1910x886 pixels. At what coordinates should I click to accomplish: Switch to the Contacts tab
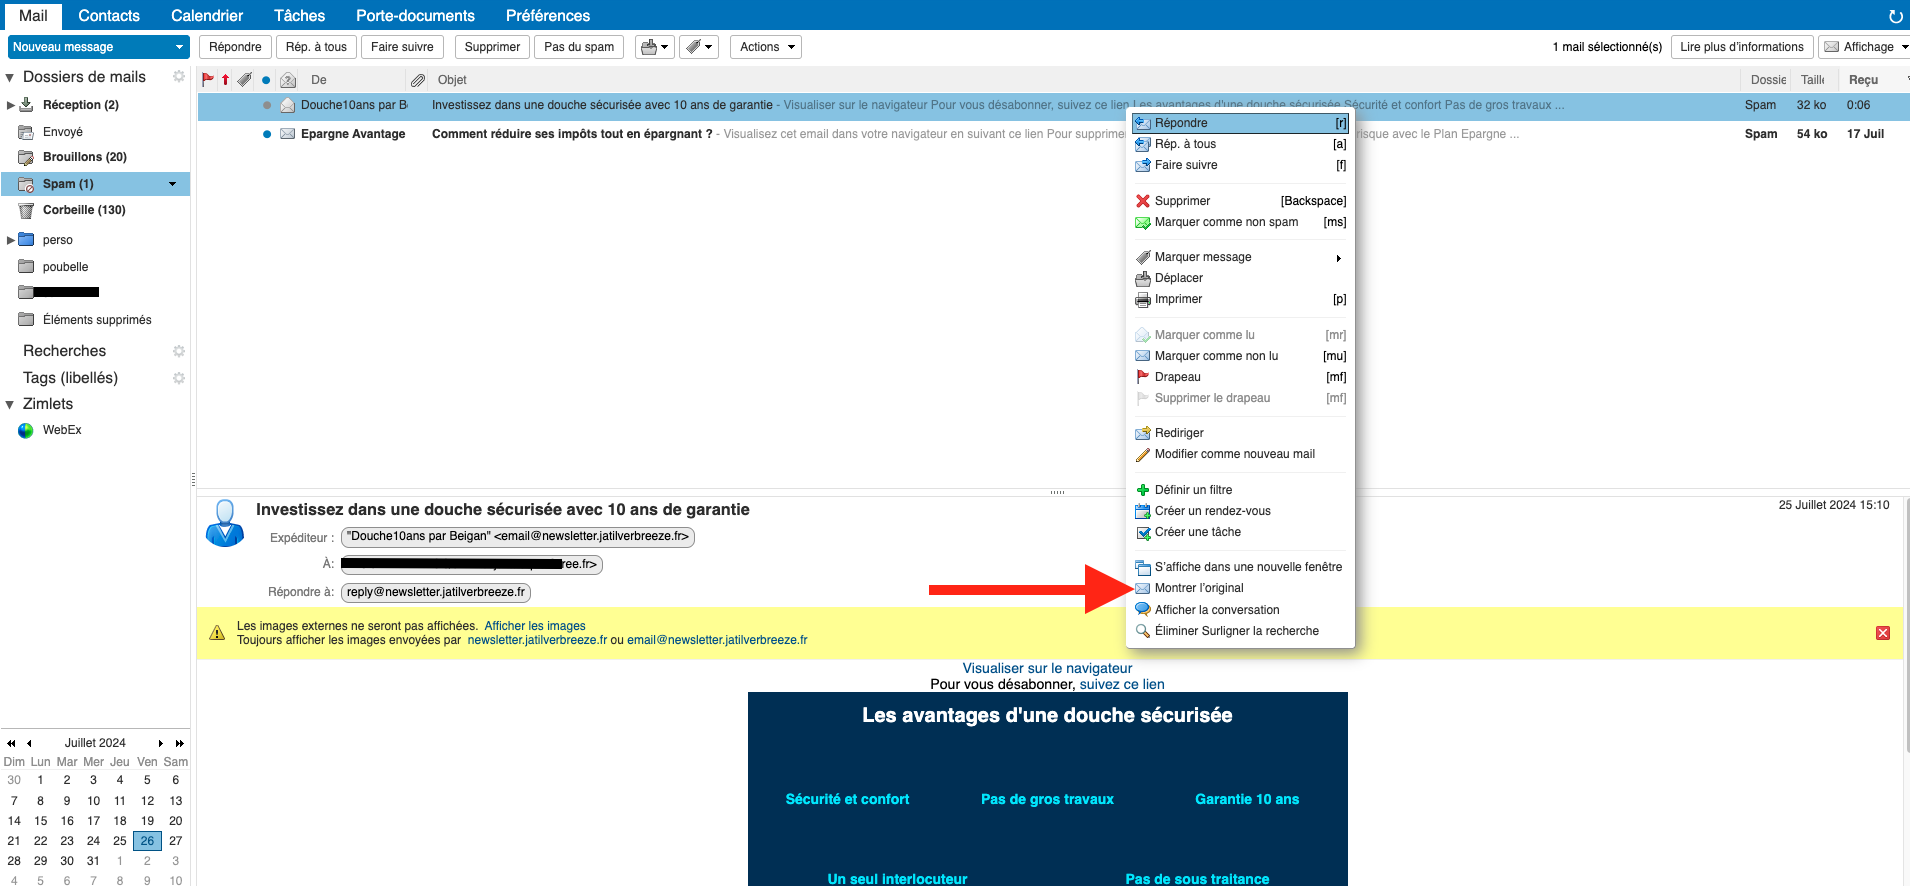(109, 16)
